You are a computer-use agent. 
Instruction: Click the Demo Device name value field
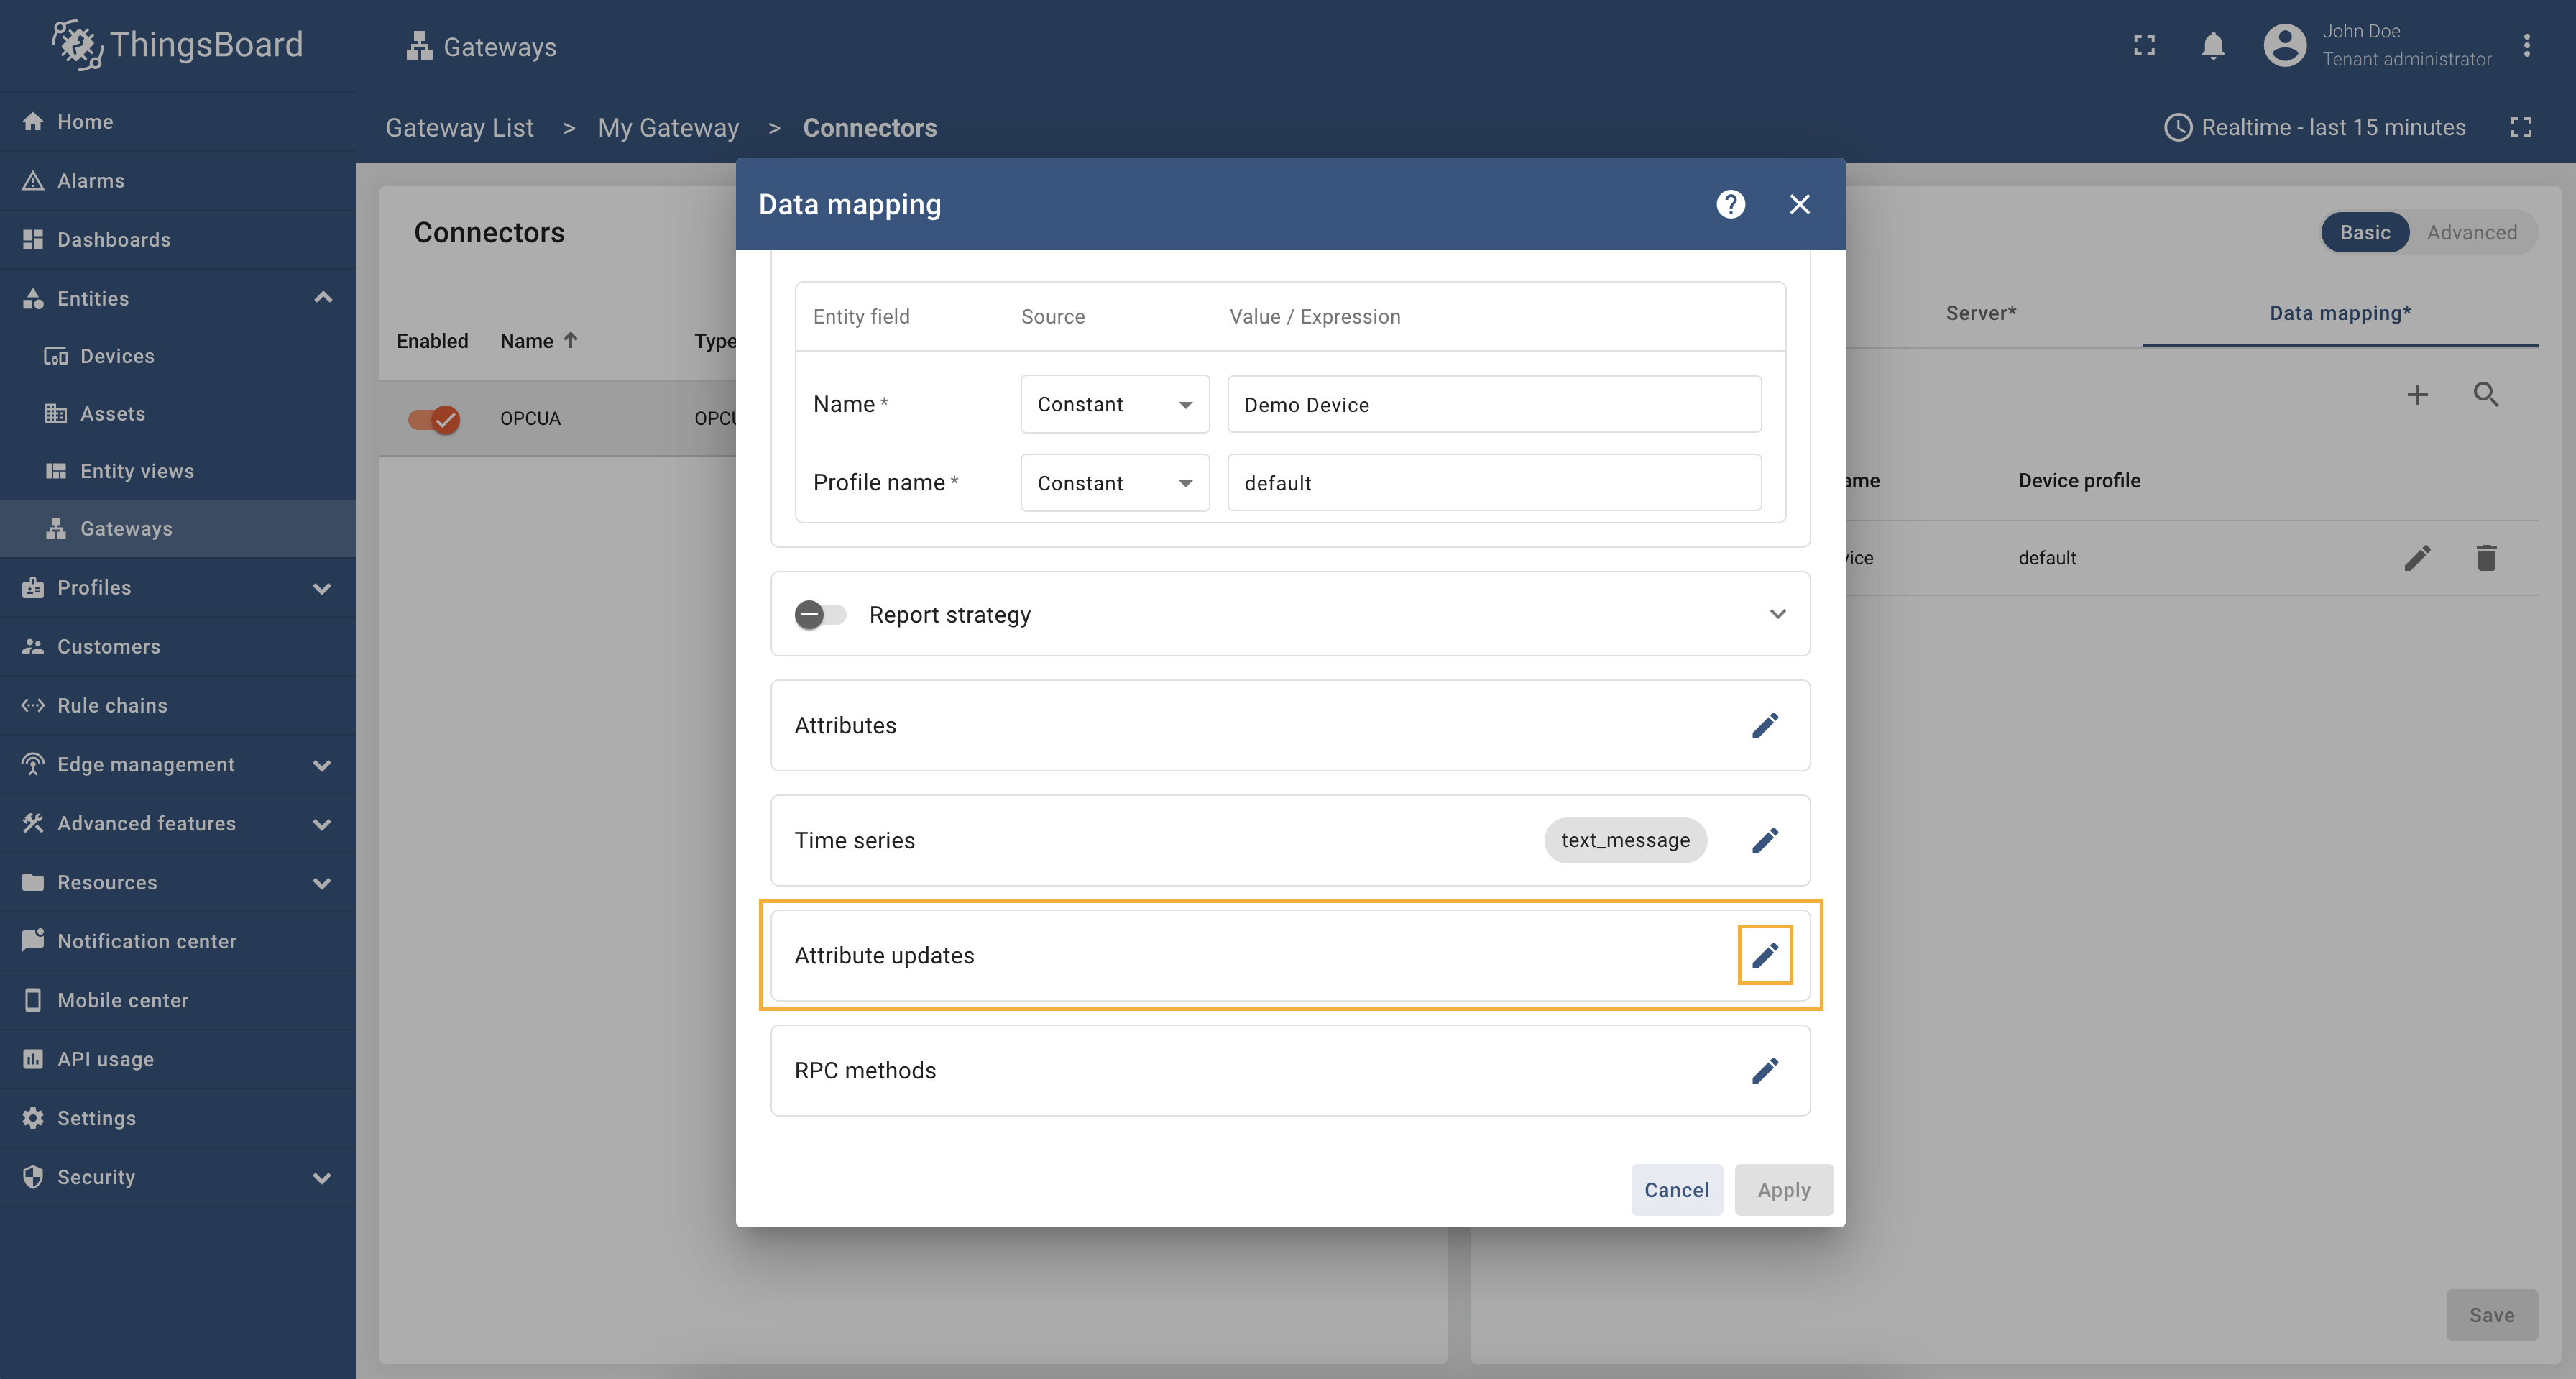tap(1493, 404)
